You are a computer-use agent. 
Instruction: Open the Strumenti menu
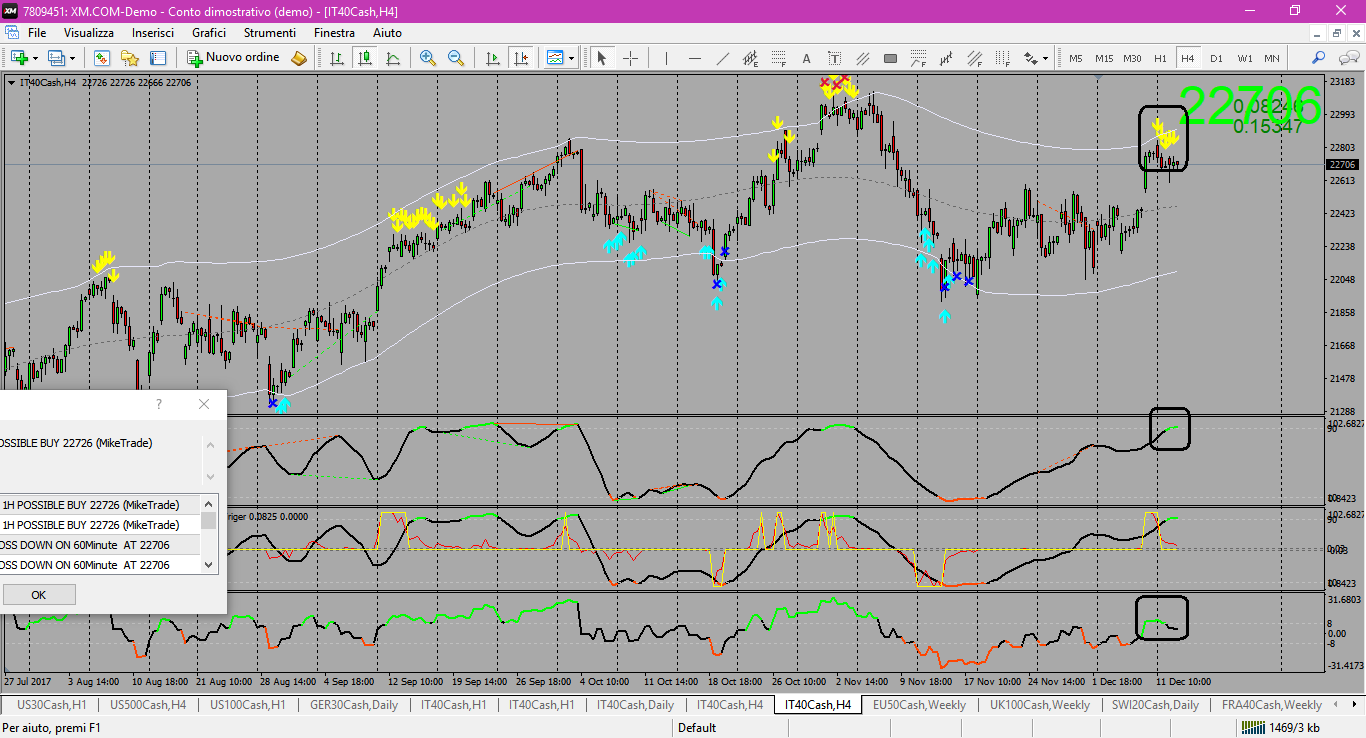tap(270, 33)
